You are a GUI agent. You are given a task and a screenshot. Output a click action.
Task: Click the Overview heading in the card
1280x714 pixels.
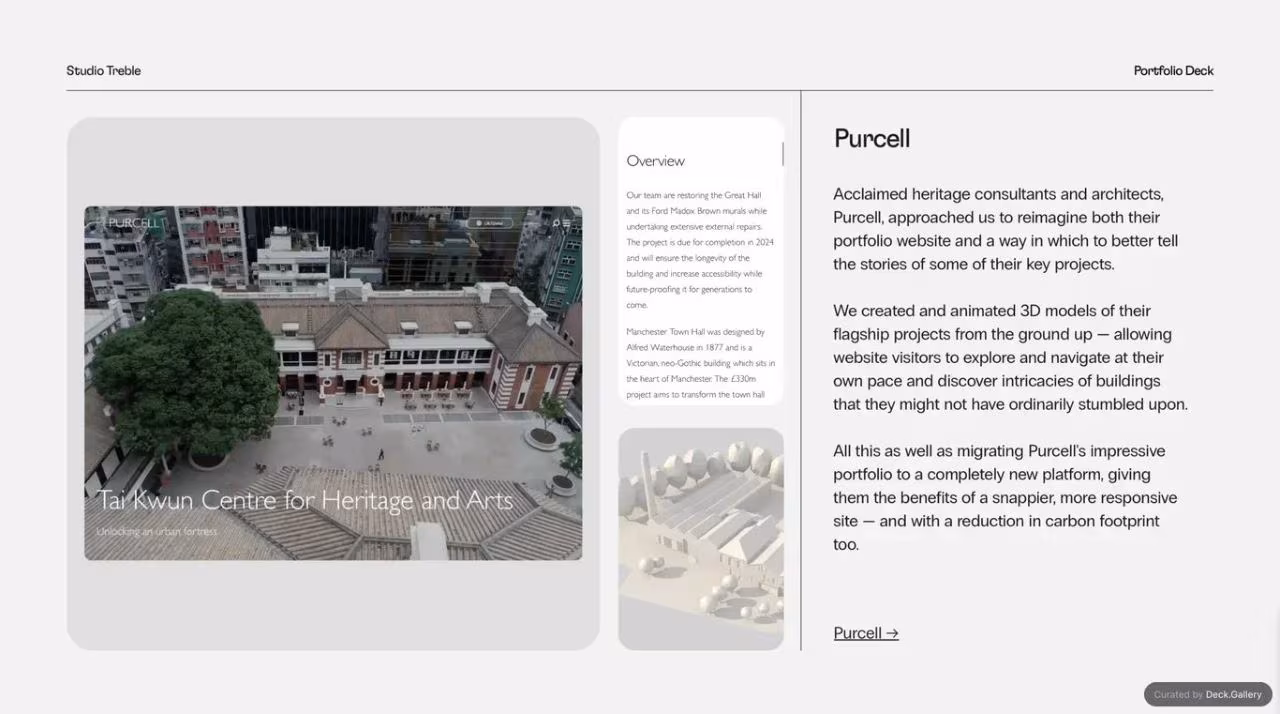(x=655, y=161)
